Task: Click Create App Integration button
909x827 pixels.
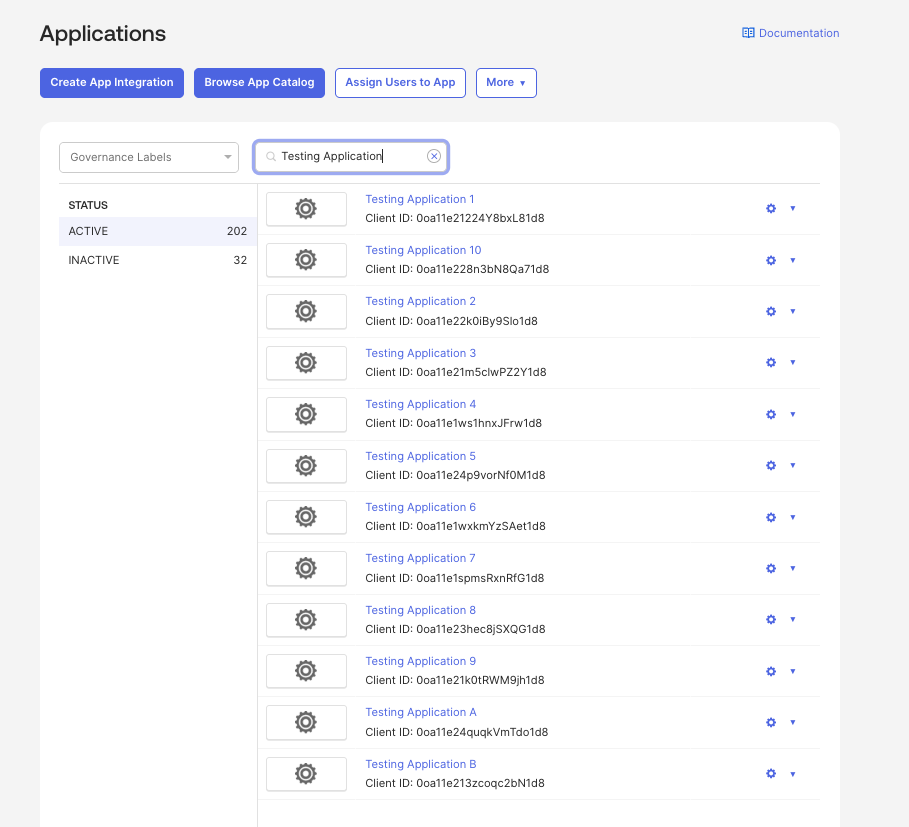Action: pos(112,83)
